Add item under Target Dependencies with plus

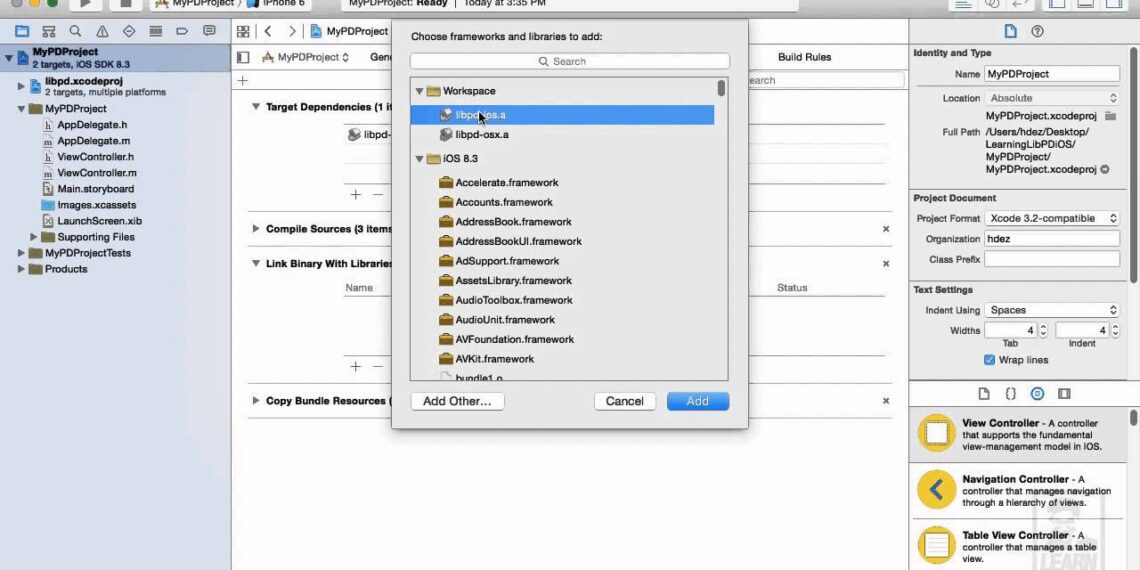(x=356, y=194)
